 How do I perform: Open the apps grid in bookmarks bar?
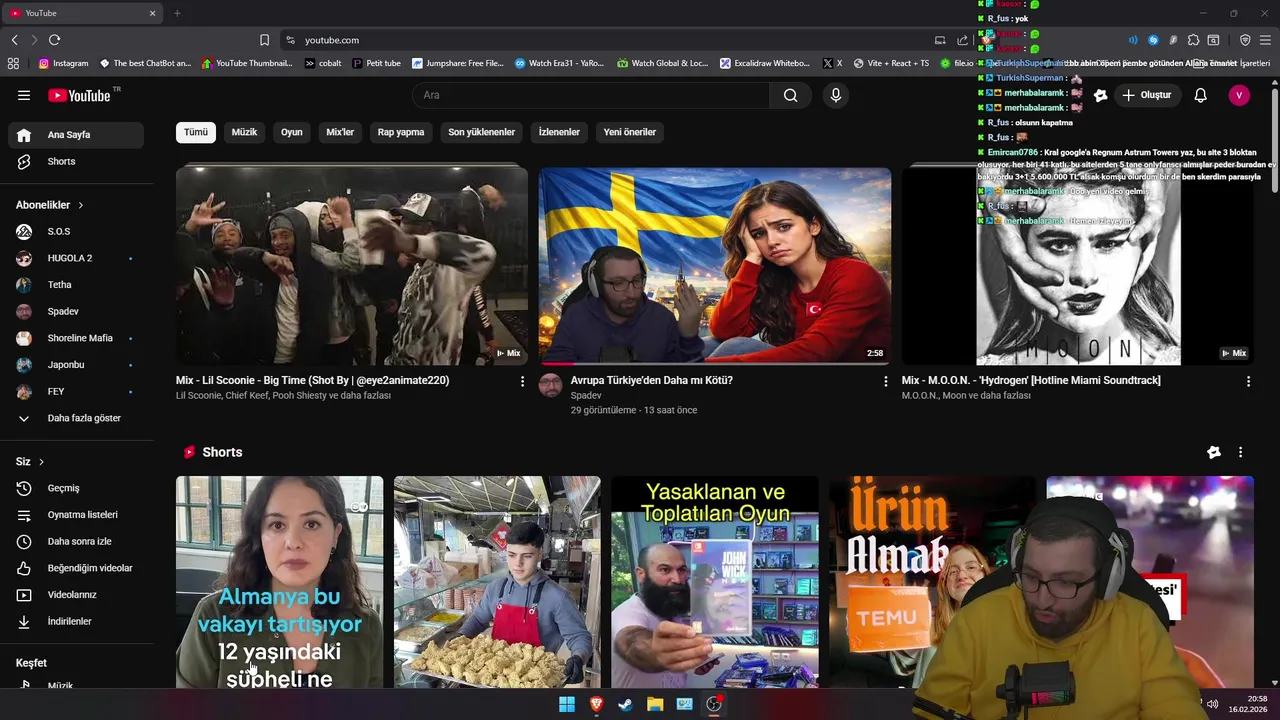point(13,63)
